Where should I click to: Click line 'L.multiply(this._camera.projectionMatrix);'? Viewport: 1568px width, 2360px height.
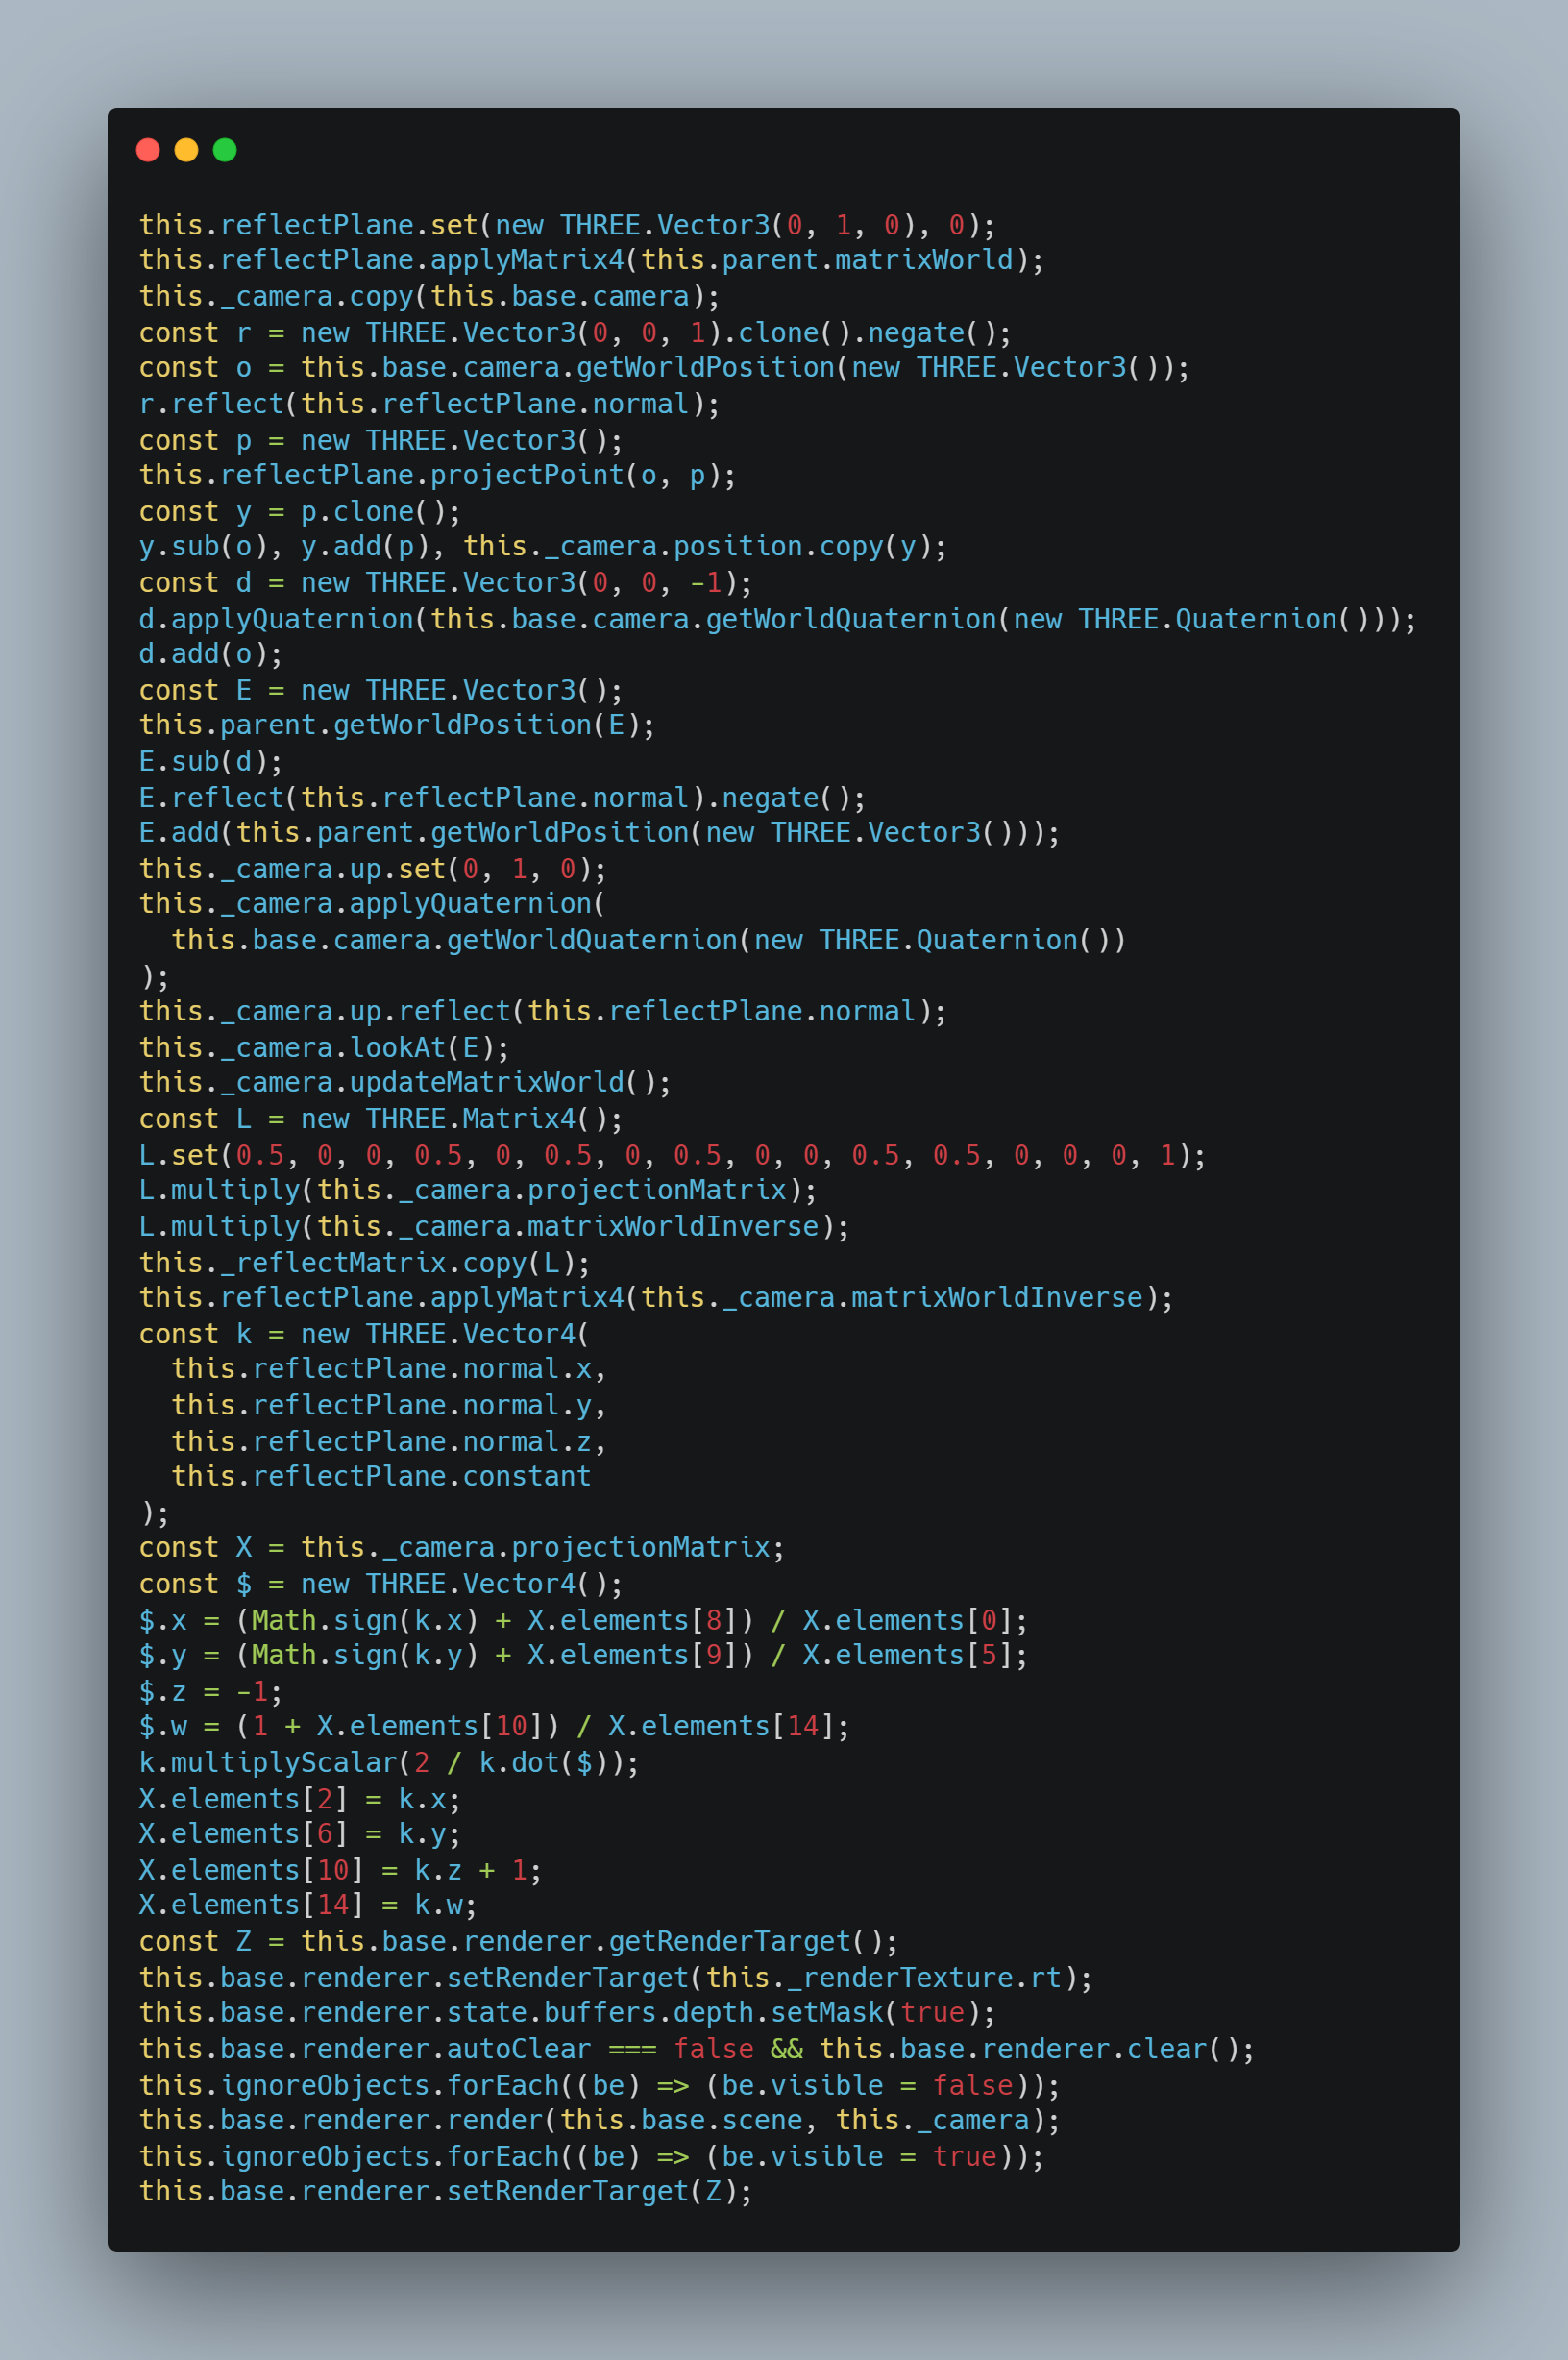(x=478, y=1190)
